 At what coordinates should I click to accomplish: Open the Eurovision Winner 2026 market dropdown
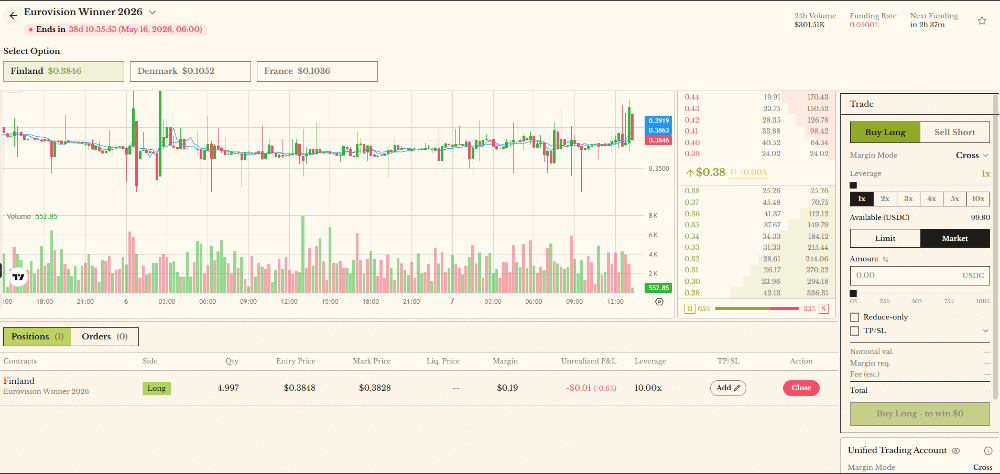[x=152, y=12]
